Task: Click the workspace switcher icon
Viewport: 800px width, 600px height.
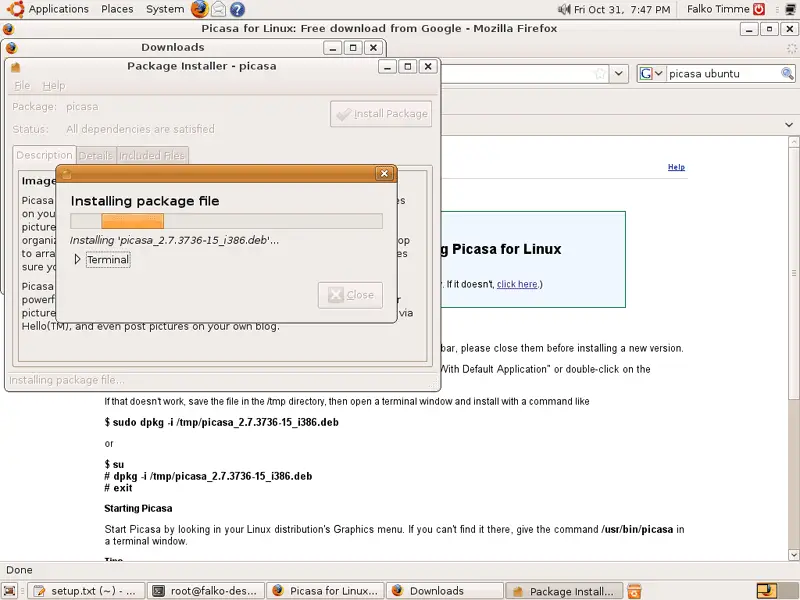Action: coord(766,590)
